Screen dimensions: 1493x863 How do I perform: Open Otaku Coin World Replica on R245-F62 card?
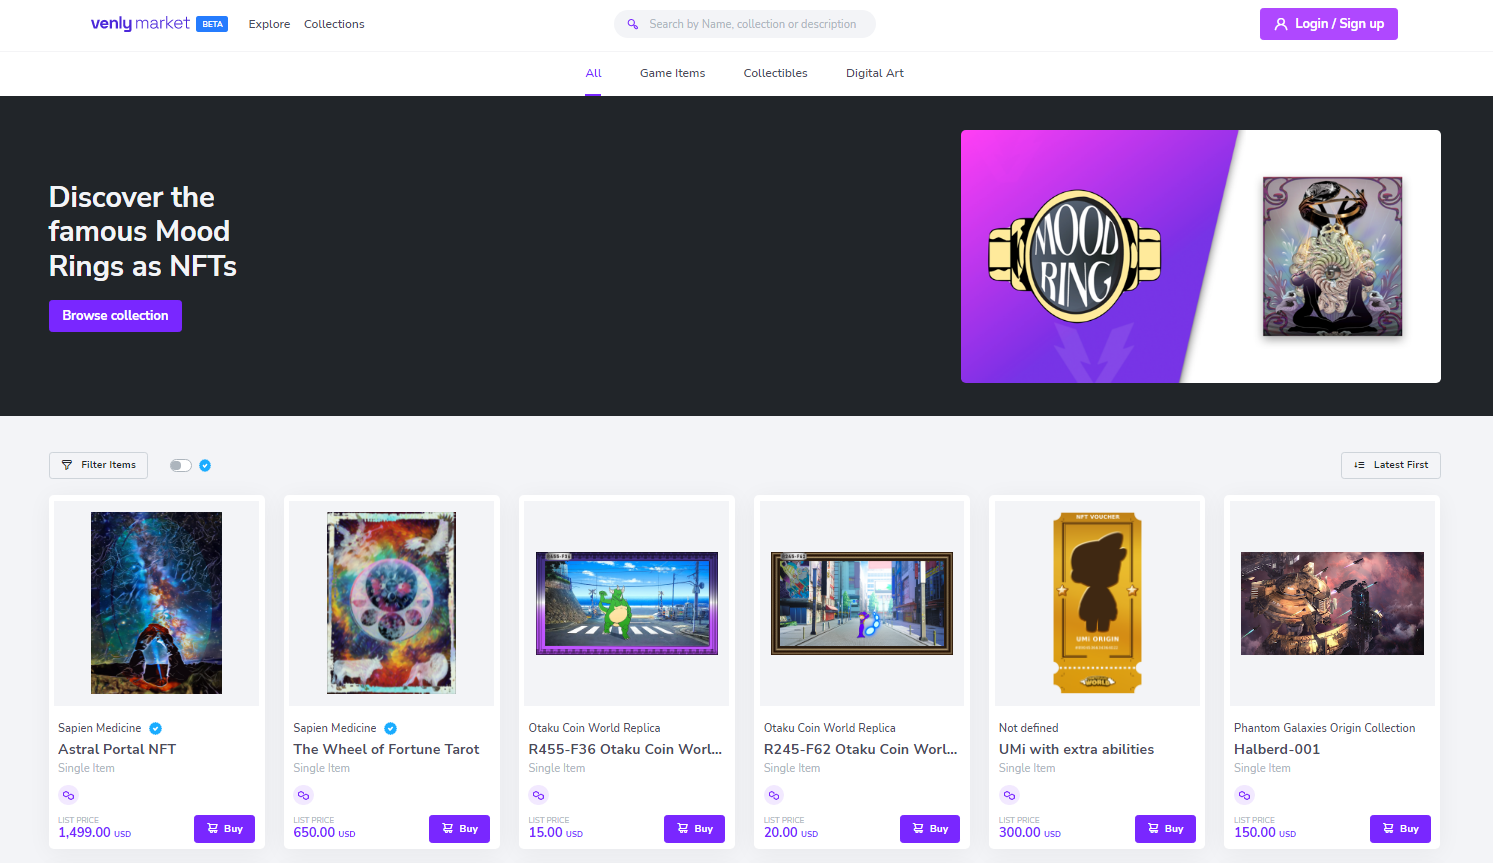[x=829, y=728]
